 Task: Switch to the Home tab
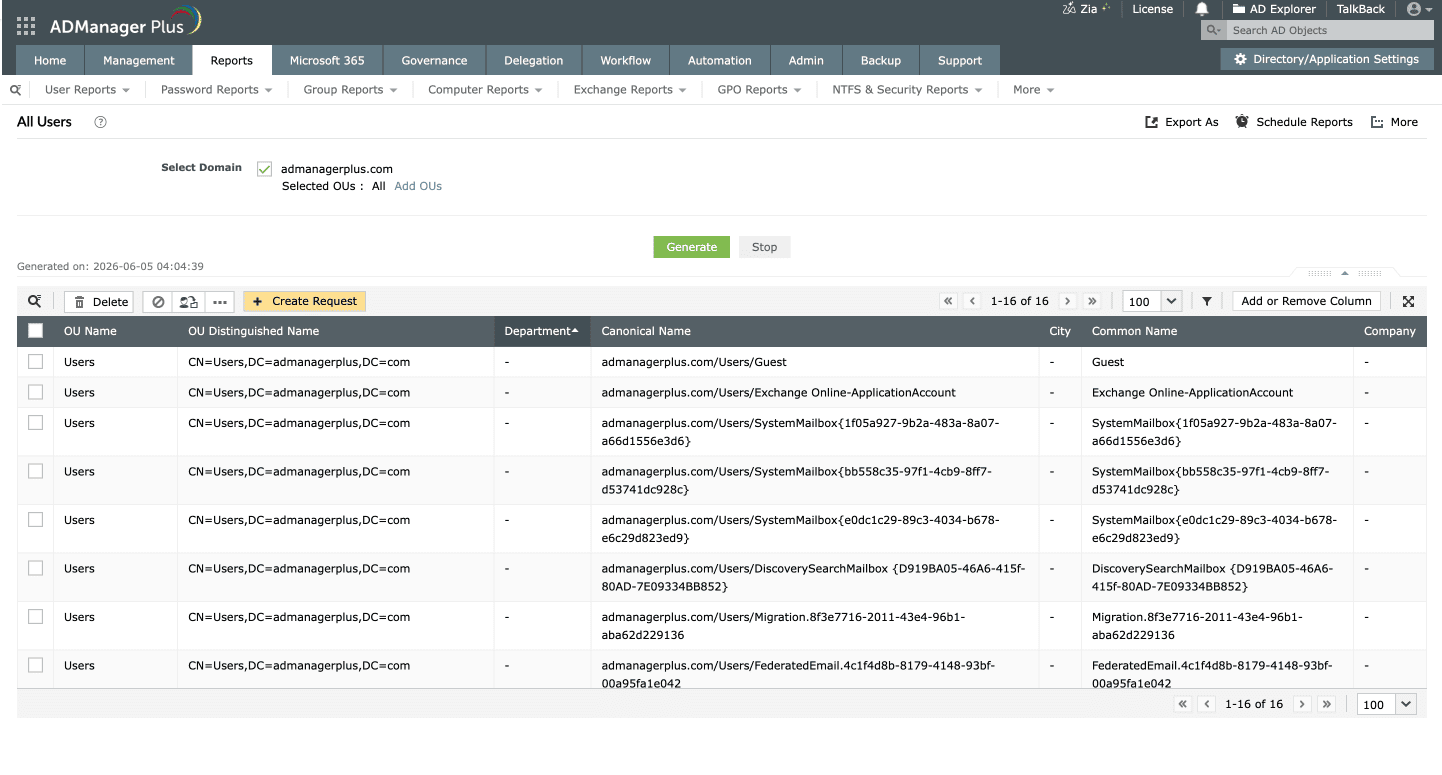50,60
